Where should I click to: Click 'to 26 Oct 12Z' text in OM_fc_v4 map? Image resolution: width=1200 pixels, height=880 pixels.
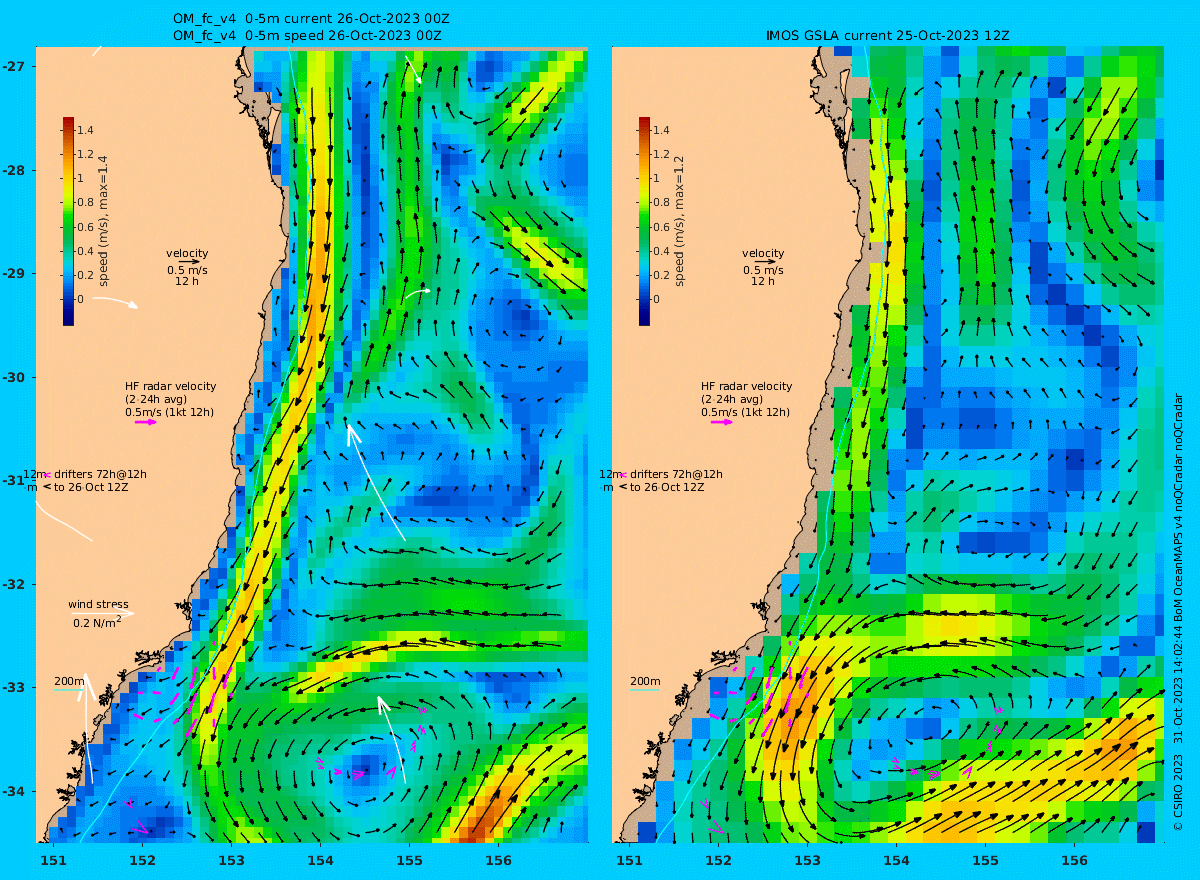click(92, 487)
